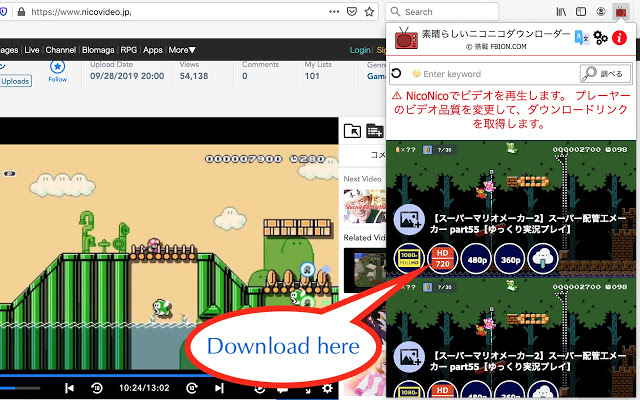Viewport: 640px width, 400px height.
Task: Click the first video's add-image thumbnail icon
Action: 409,219
